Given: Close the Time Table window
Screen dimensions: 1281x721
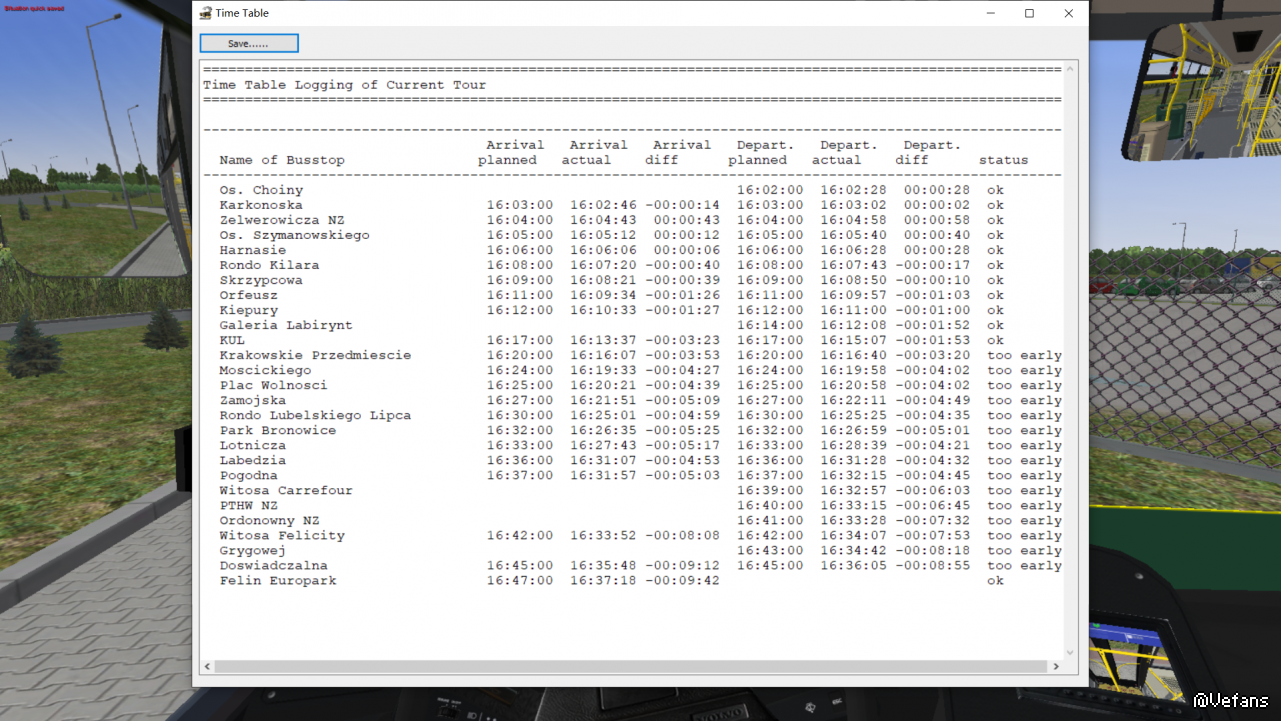Looking at the screenshot, I should (1069, 13).
